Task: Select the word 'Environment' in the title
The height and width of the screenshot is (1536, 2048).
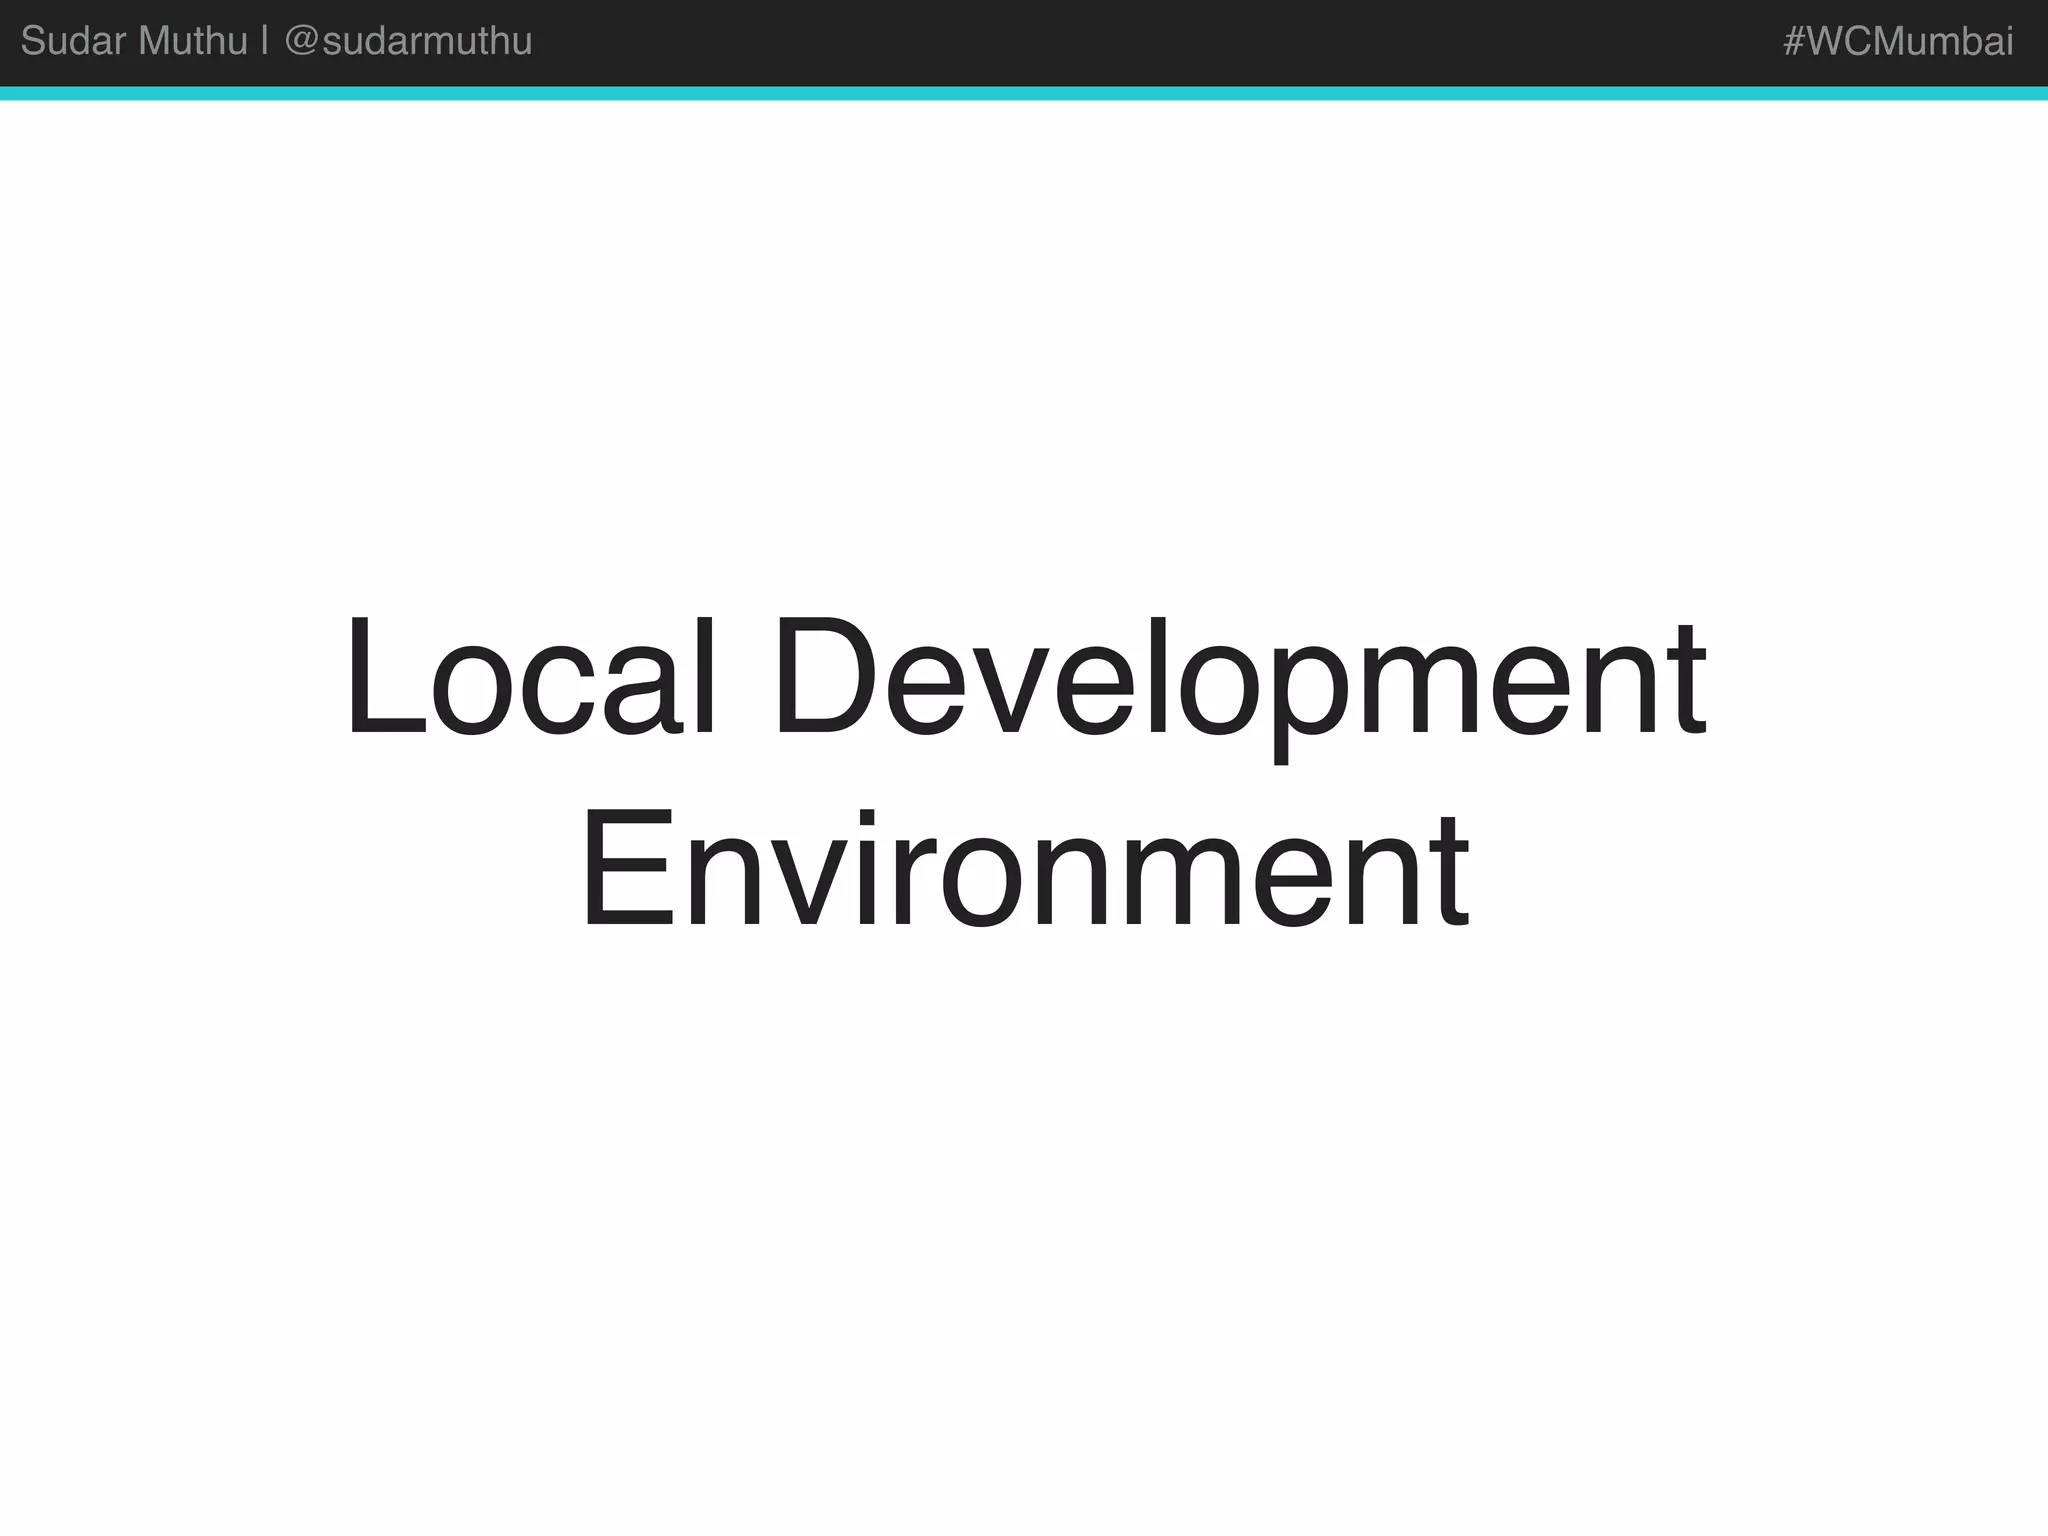Action: 1025,867
